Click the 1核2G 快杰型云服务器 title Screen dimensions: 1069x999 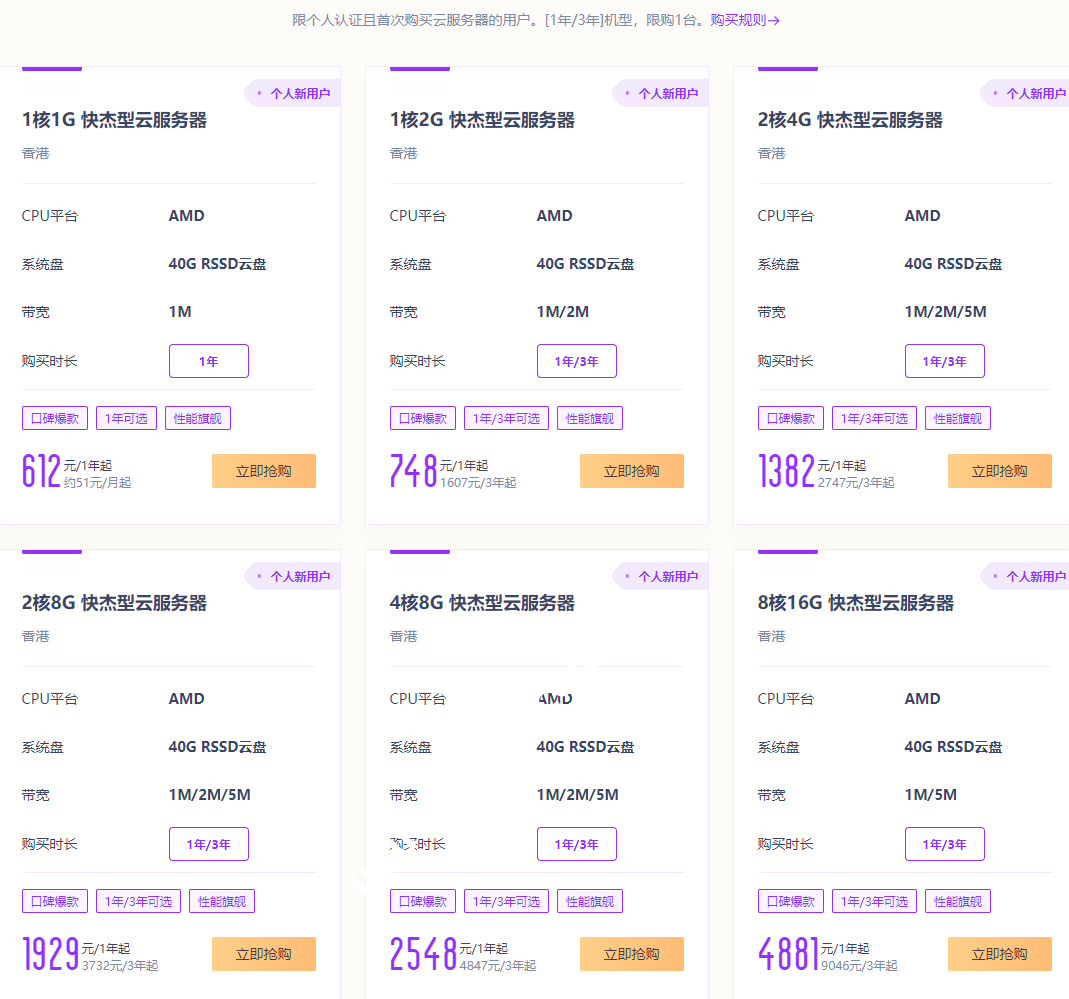coord(483,120)
